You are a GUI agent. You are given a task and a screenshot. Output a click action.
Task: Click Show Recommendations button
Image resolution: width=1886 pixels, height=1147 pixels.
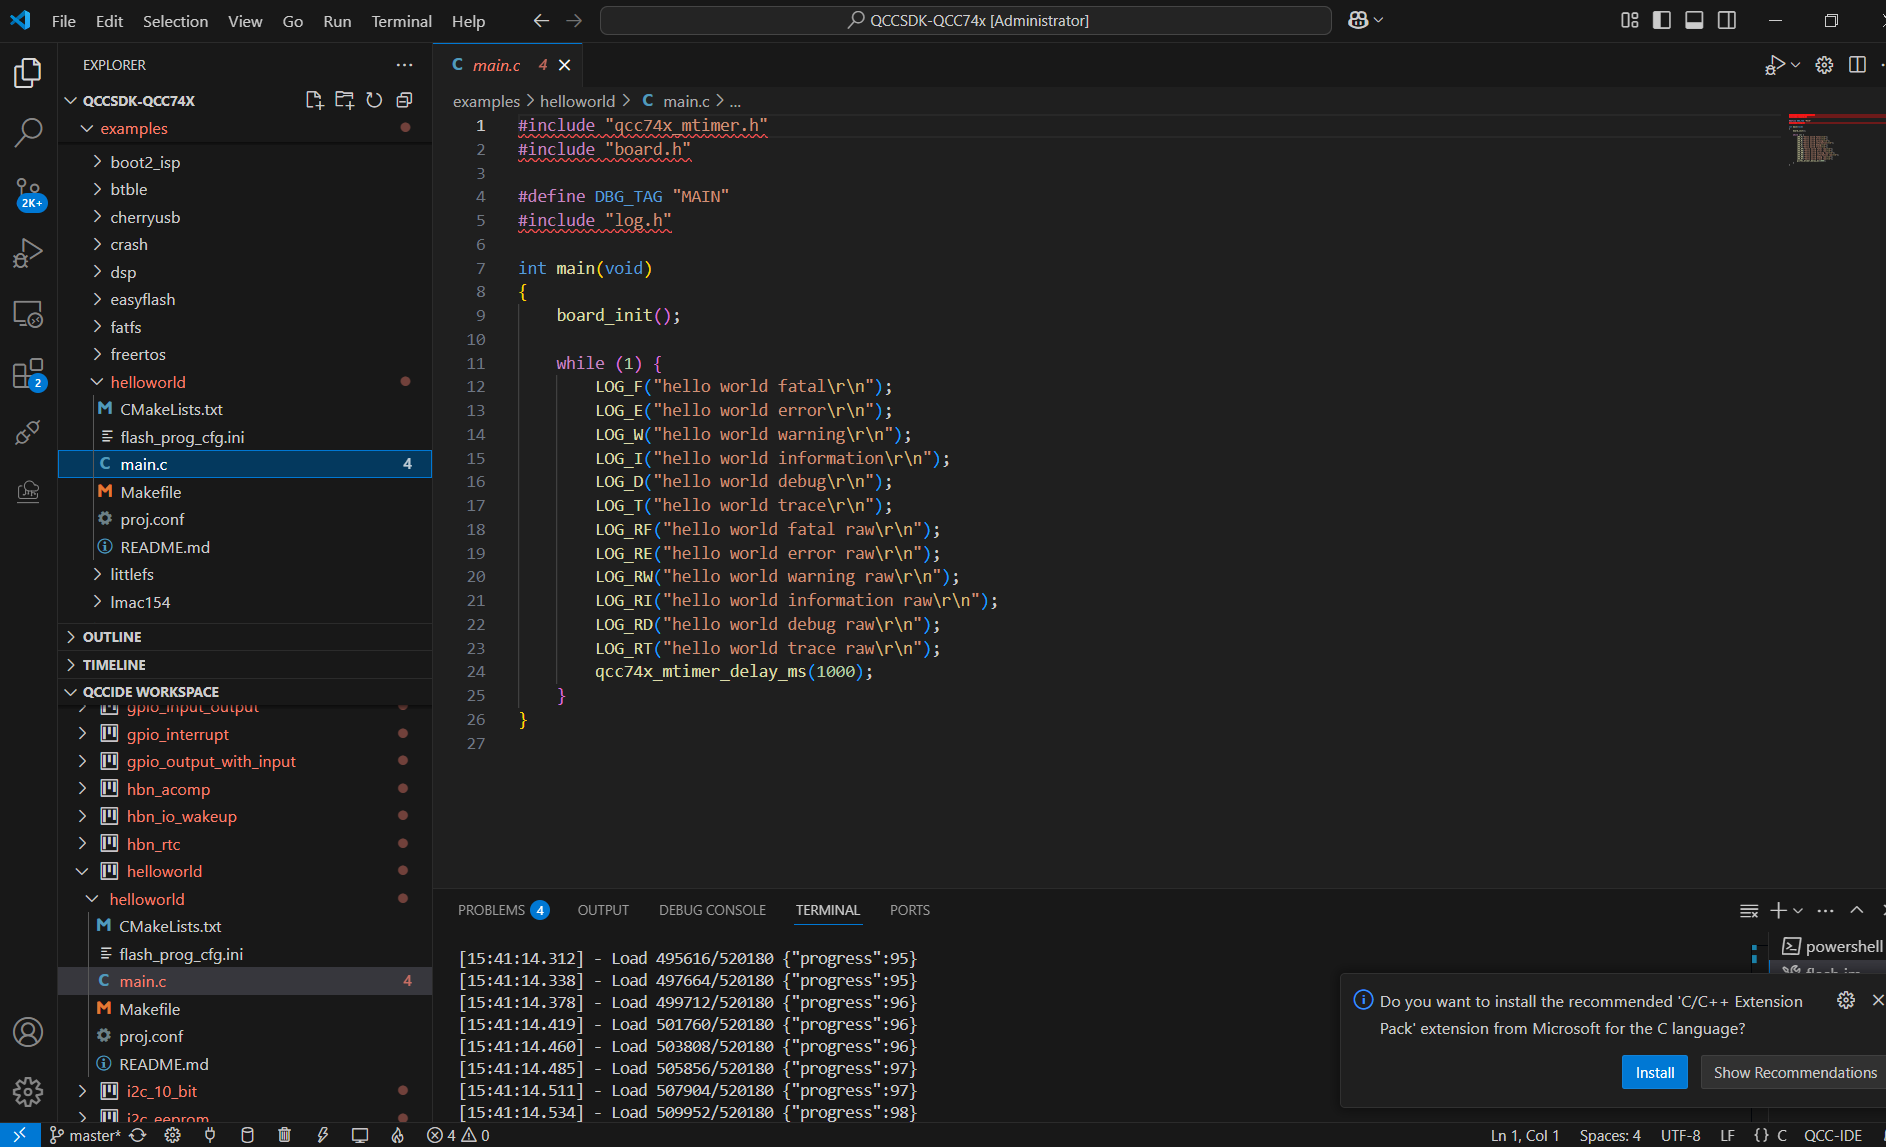1794,1073
